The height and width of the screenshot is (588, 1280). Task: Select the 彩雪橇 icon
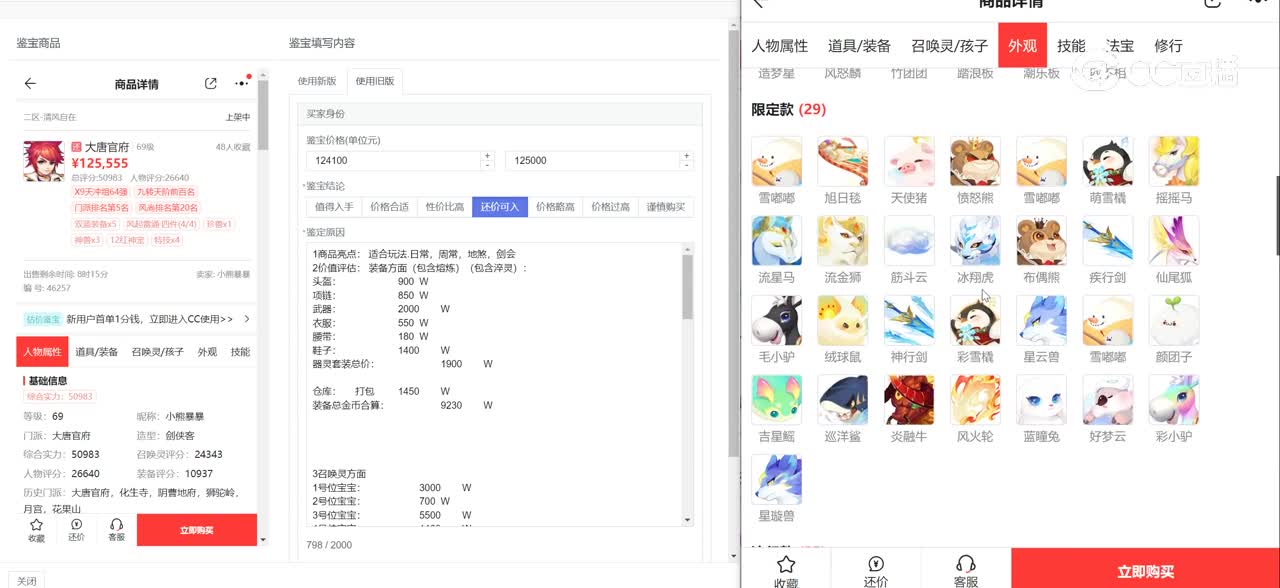pos(975,320)
